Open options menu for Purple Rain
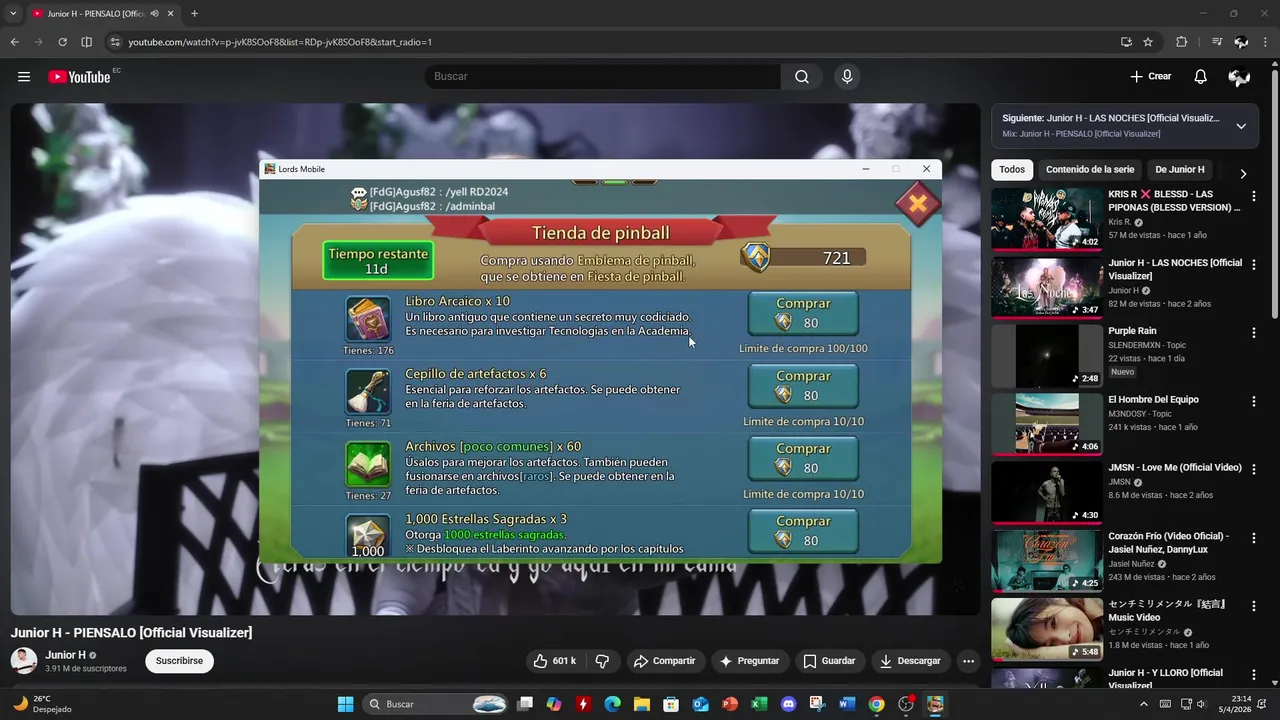The height and width of the screenshot is (720, 1280). [1254, 333]
